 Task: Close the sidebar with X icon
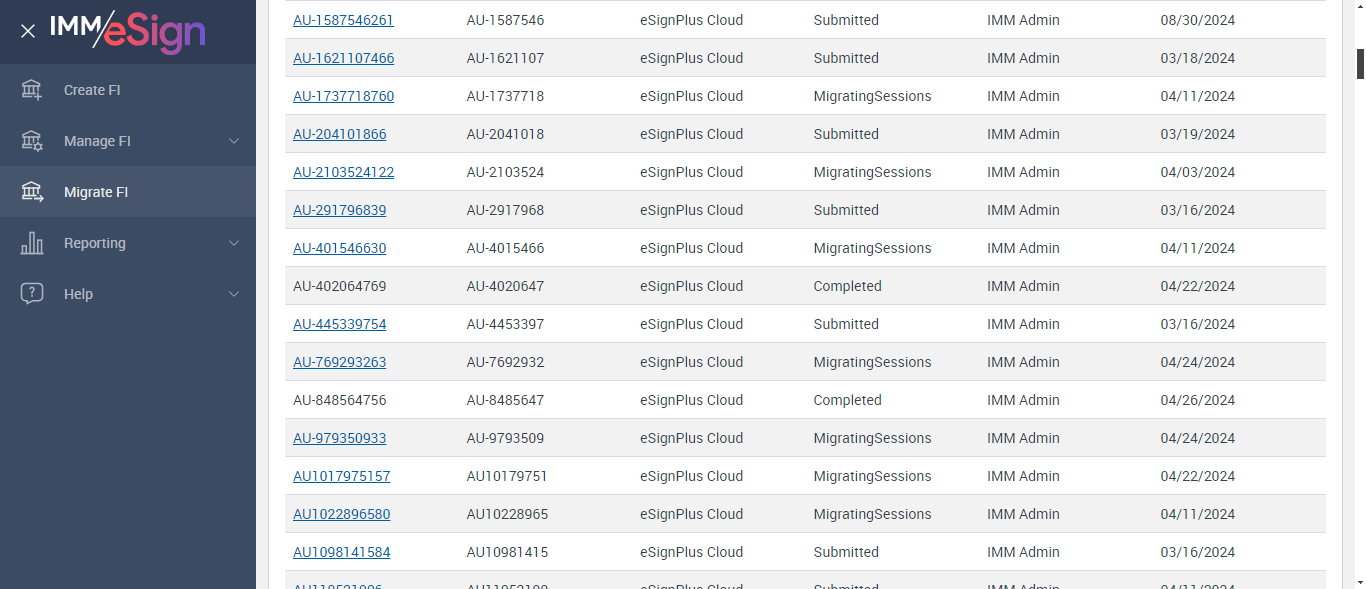click(x=28, y=31)
